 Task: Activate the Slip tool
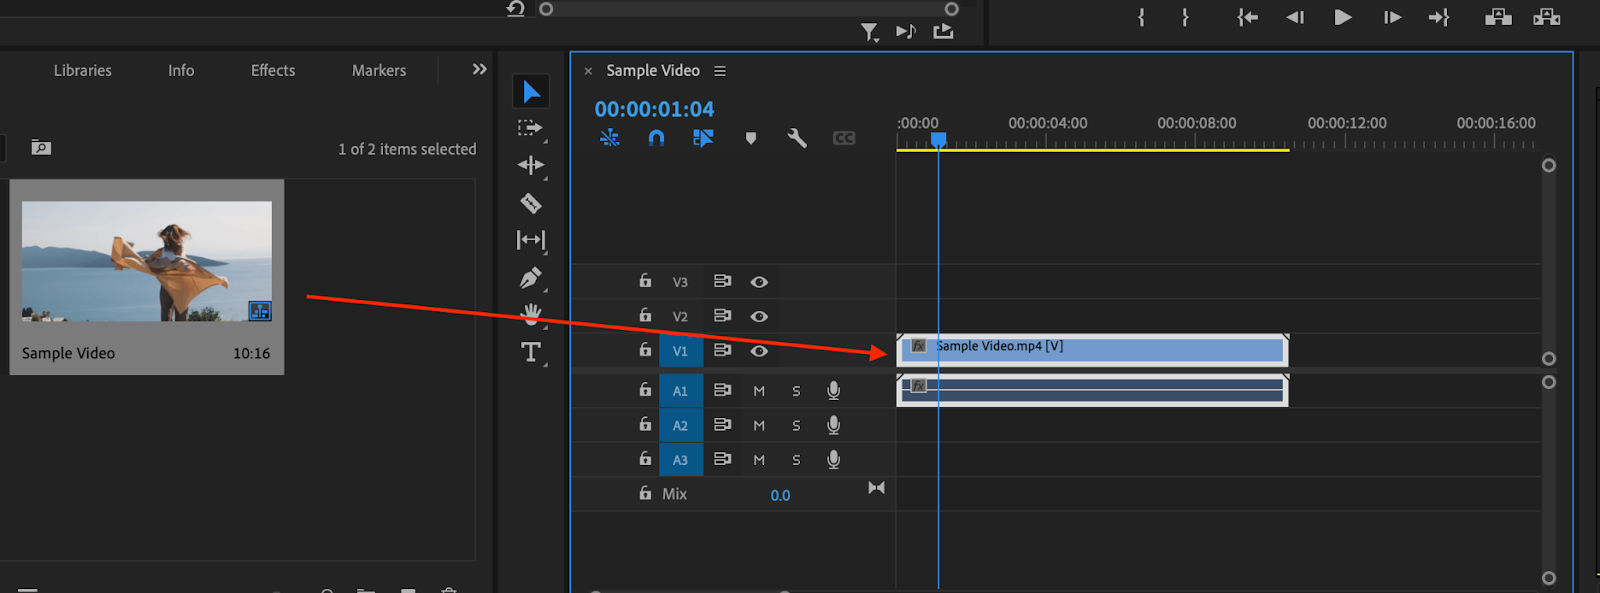coord(531,240)
